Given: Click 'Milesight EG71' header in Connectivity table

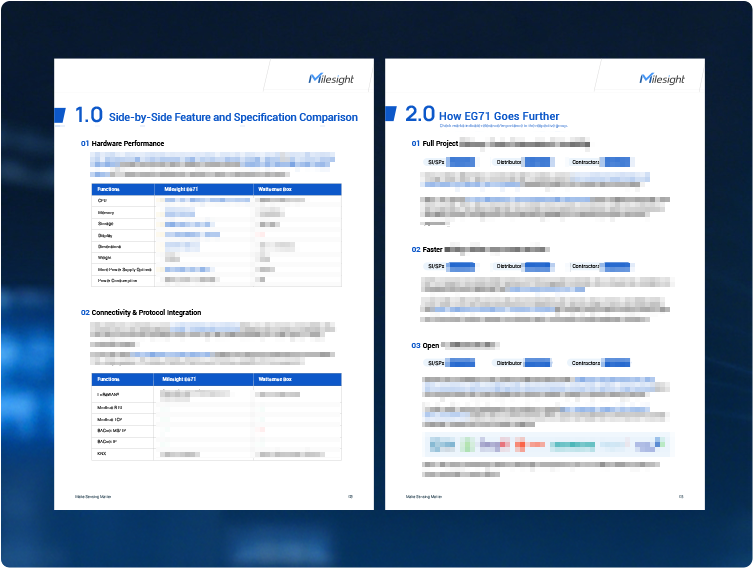Looking at the screenshot, I should click(x=179, y=379).
